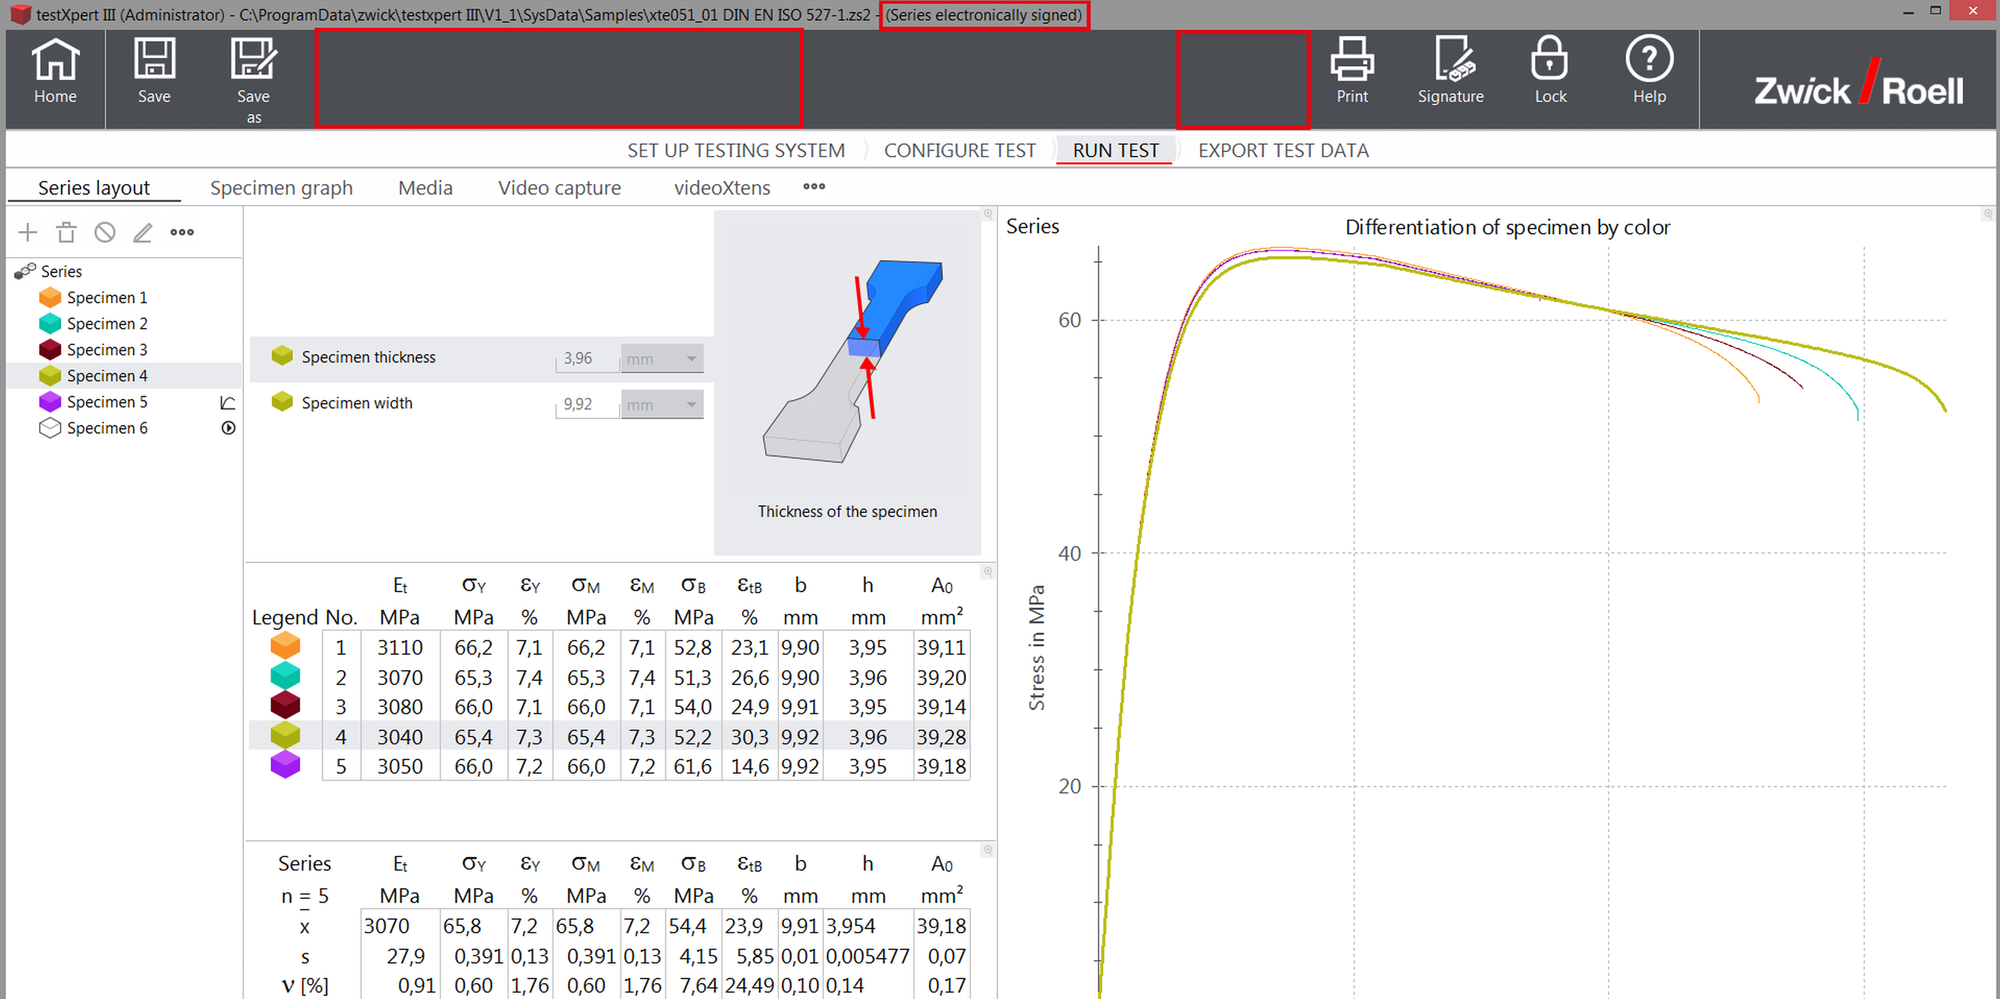This screenshot has height=999, width=2000.
Task: Edit the specimen using pencil icon
Action: point(143,233)
